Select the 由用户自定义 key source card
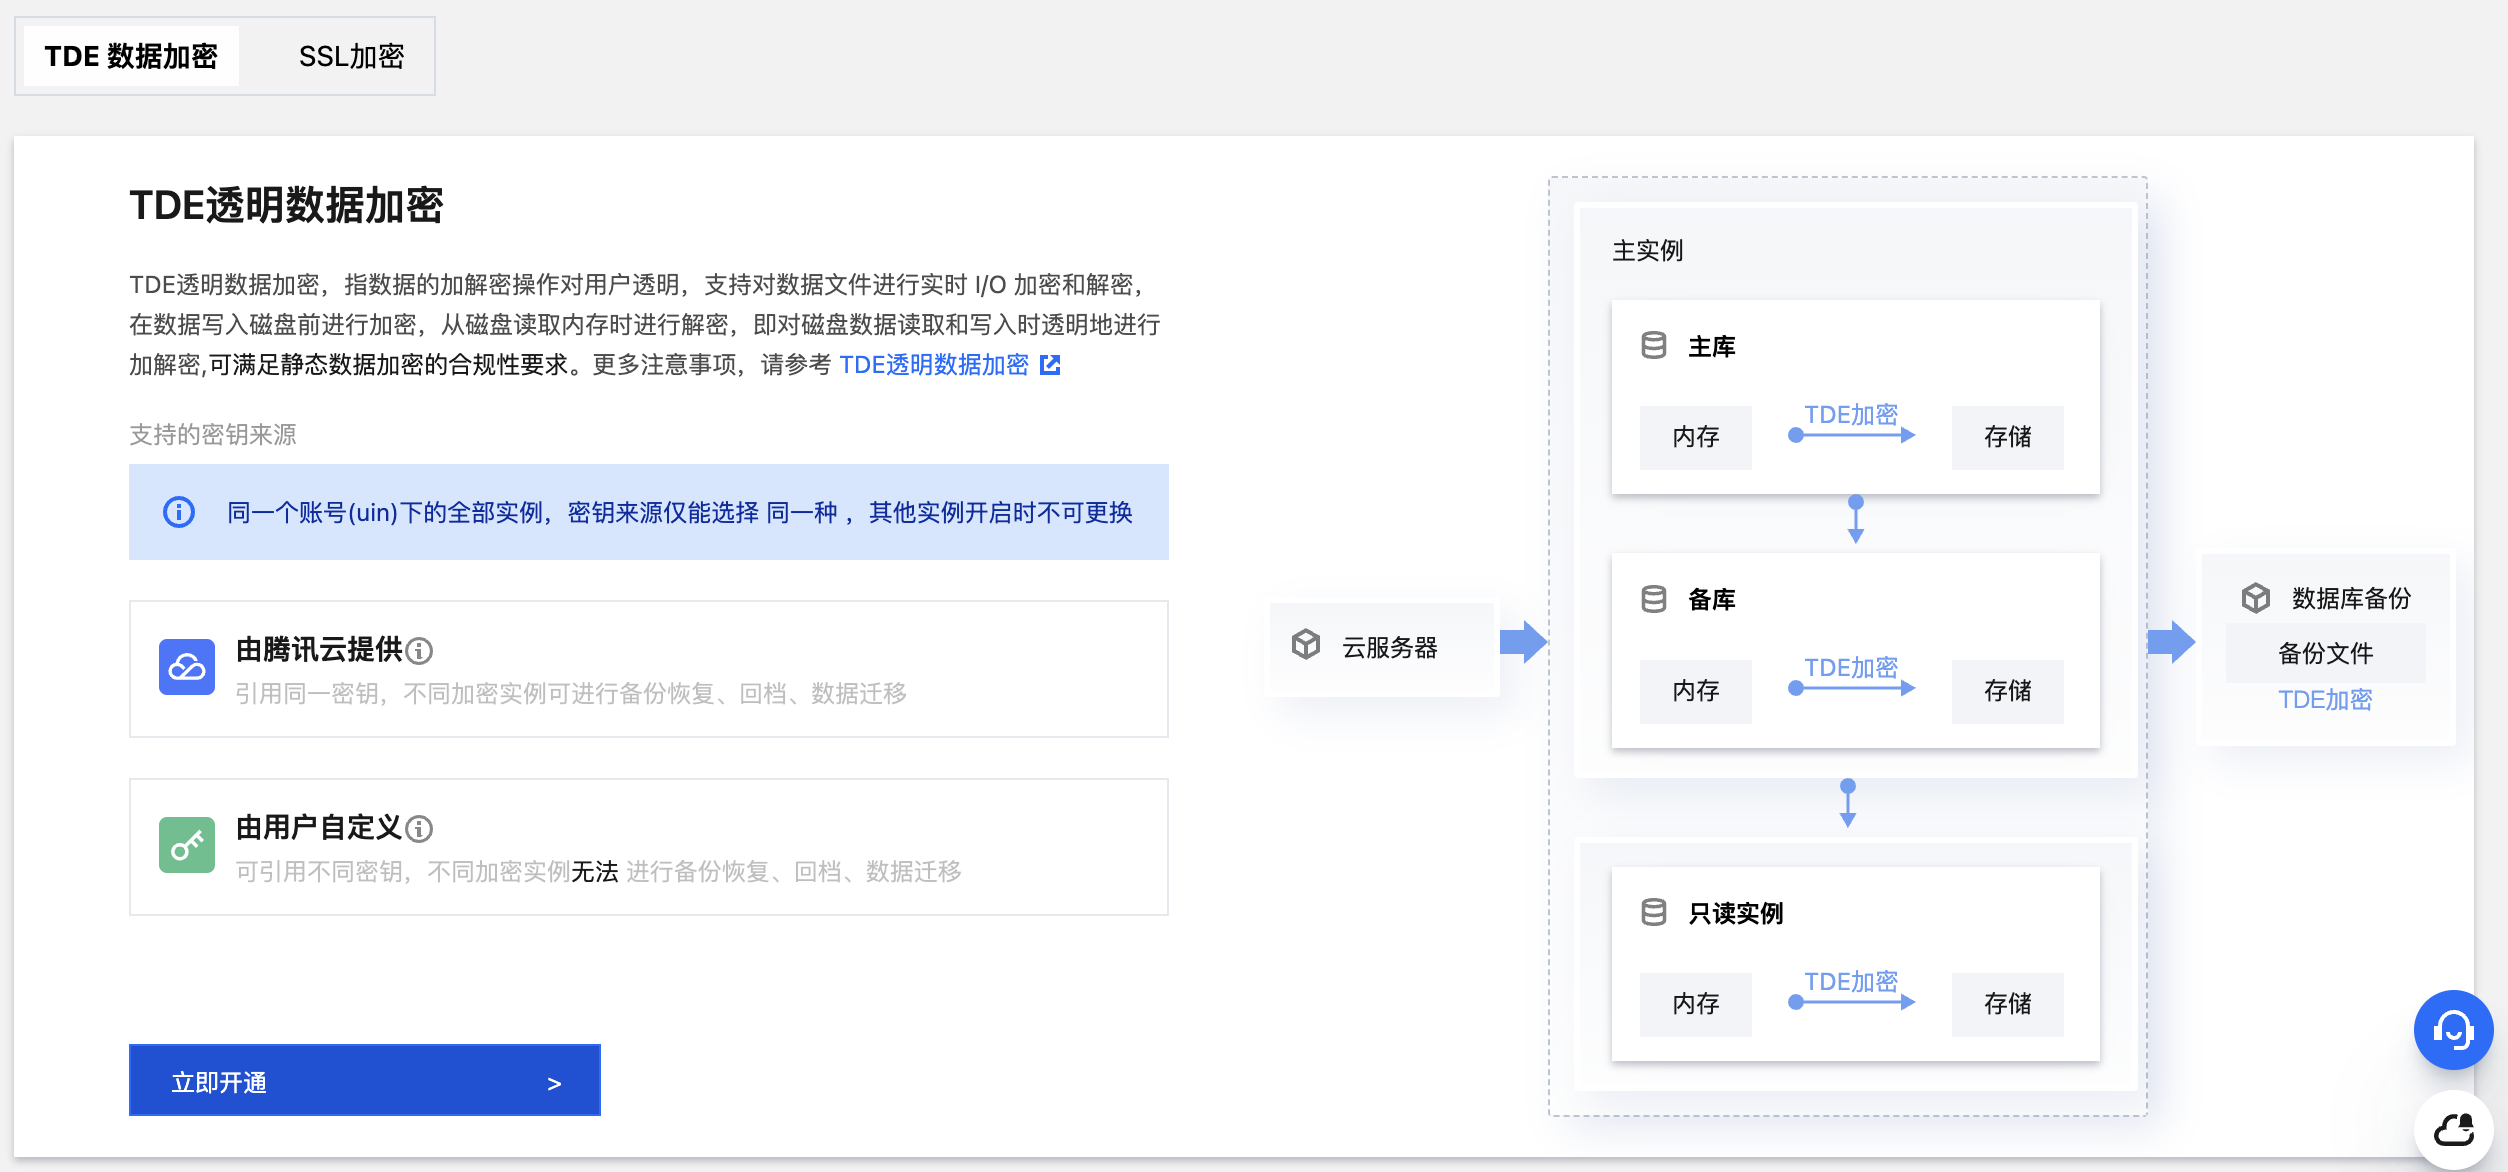Image resolution: width=2508 pixels, height=1172 pixels. [x=648, y=847]
